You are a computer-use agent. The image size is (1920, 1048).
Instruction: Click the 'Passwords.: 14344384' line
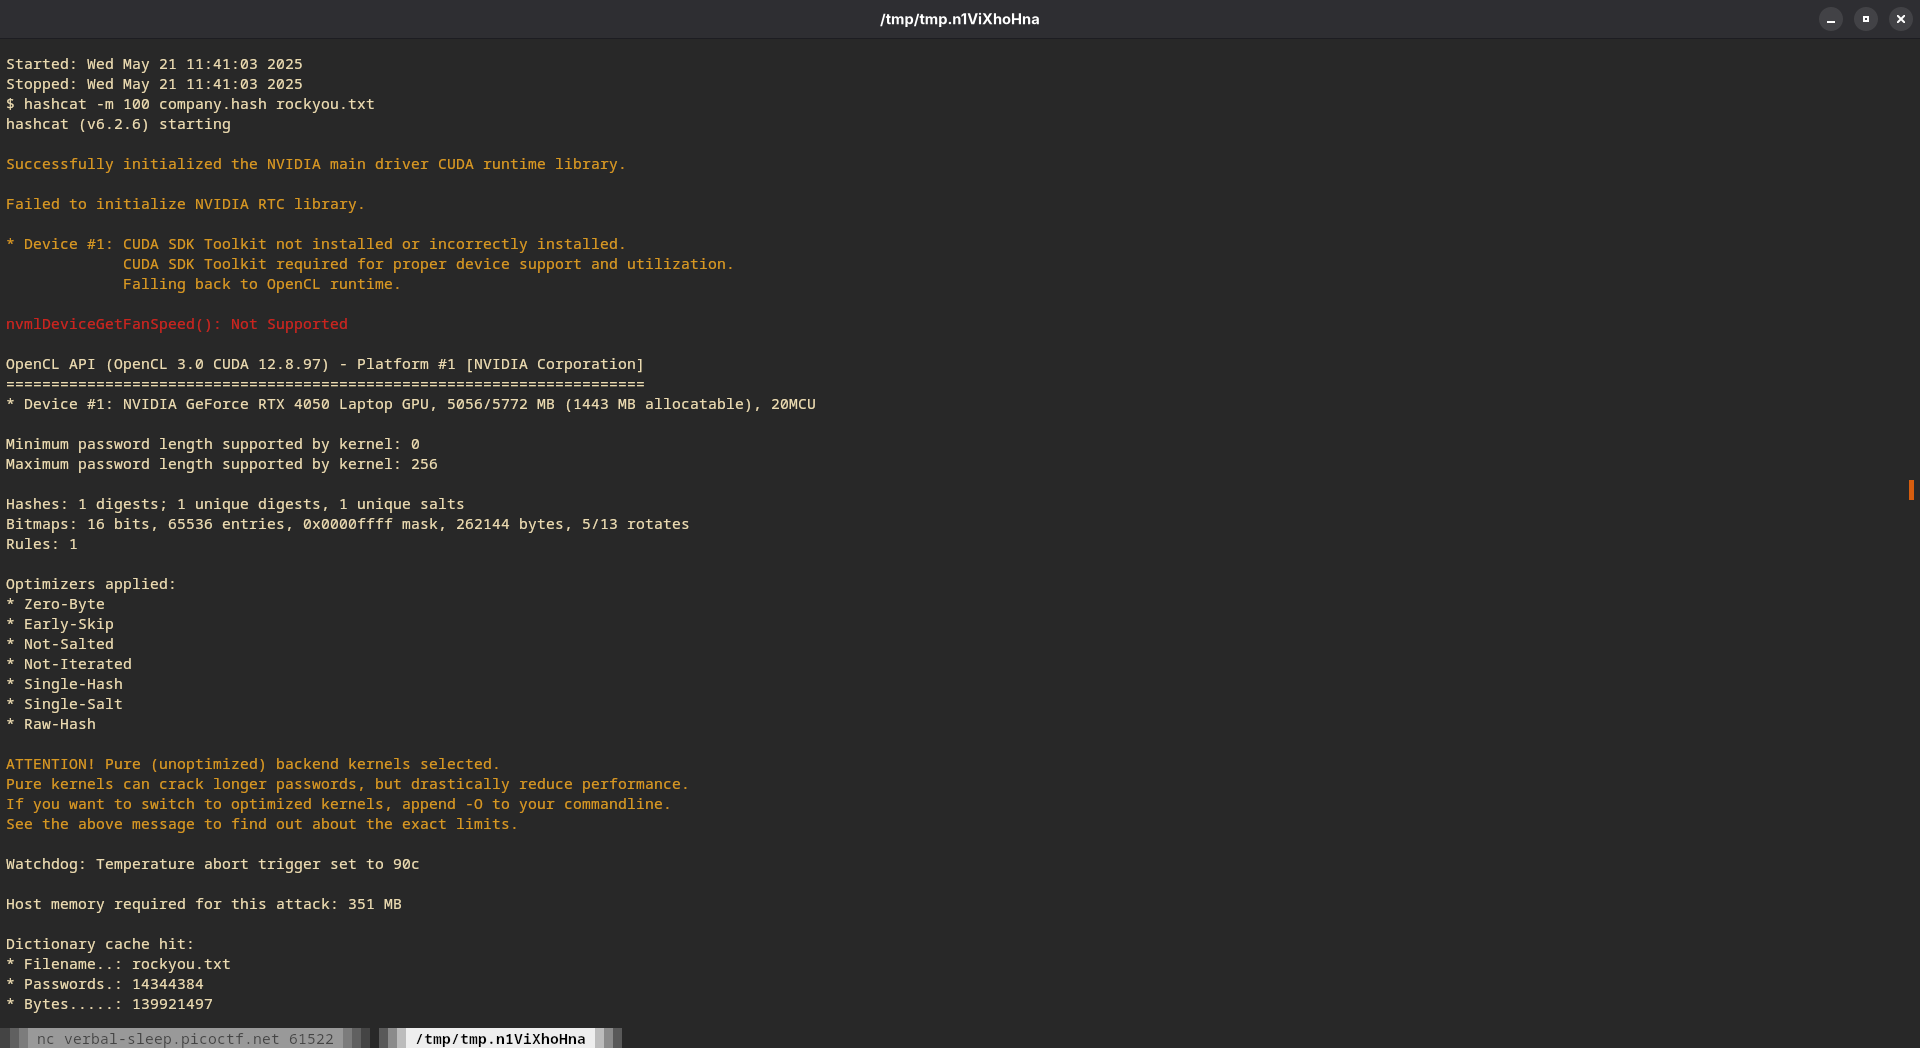click(105, 984)
